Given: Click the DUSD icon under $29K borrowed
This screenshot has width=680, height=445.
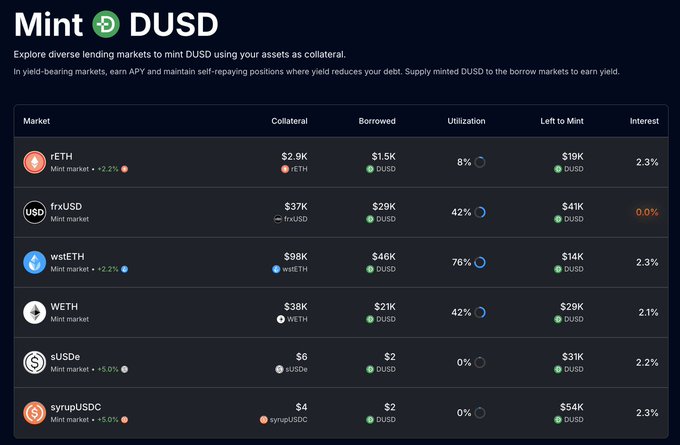Looking at the screenshot, I should pyautogui.click(x=370, y=219).
